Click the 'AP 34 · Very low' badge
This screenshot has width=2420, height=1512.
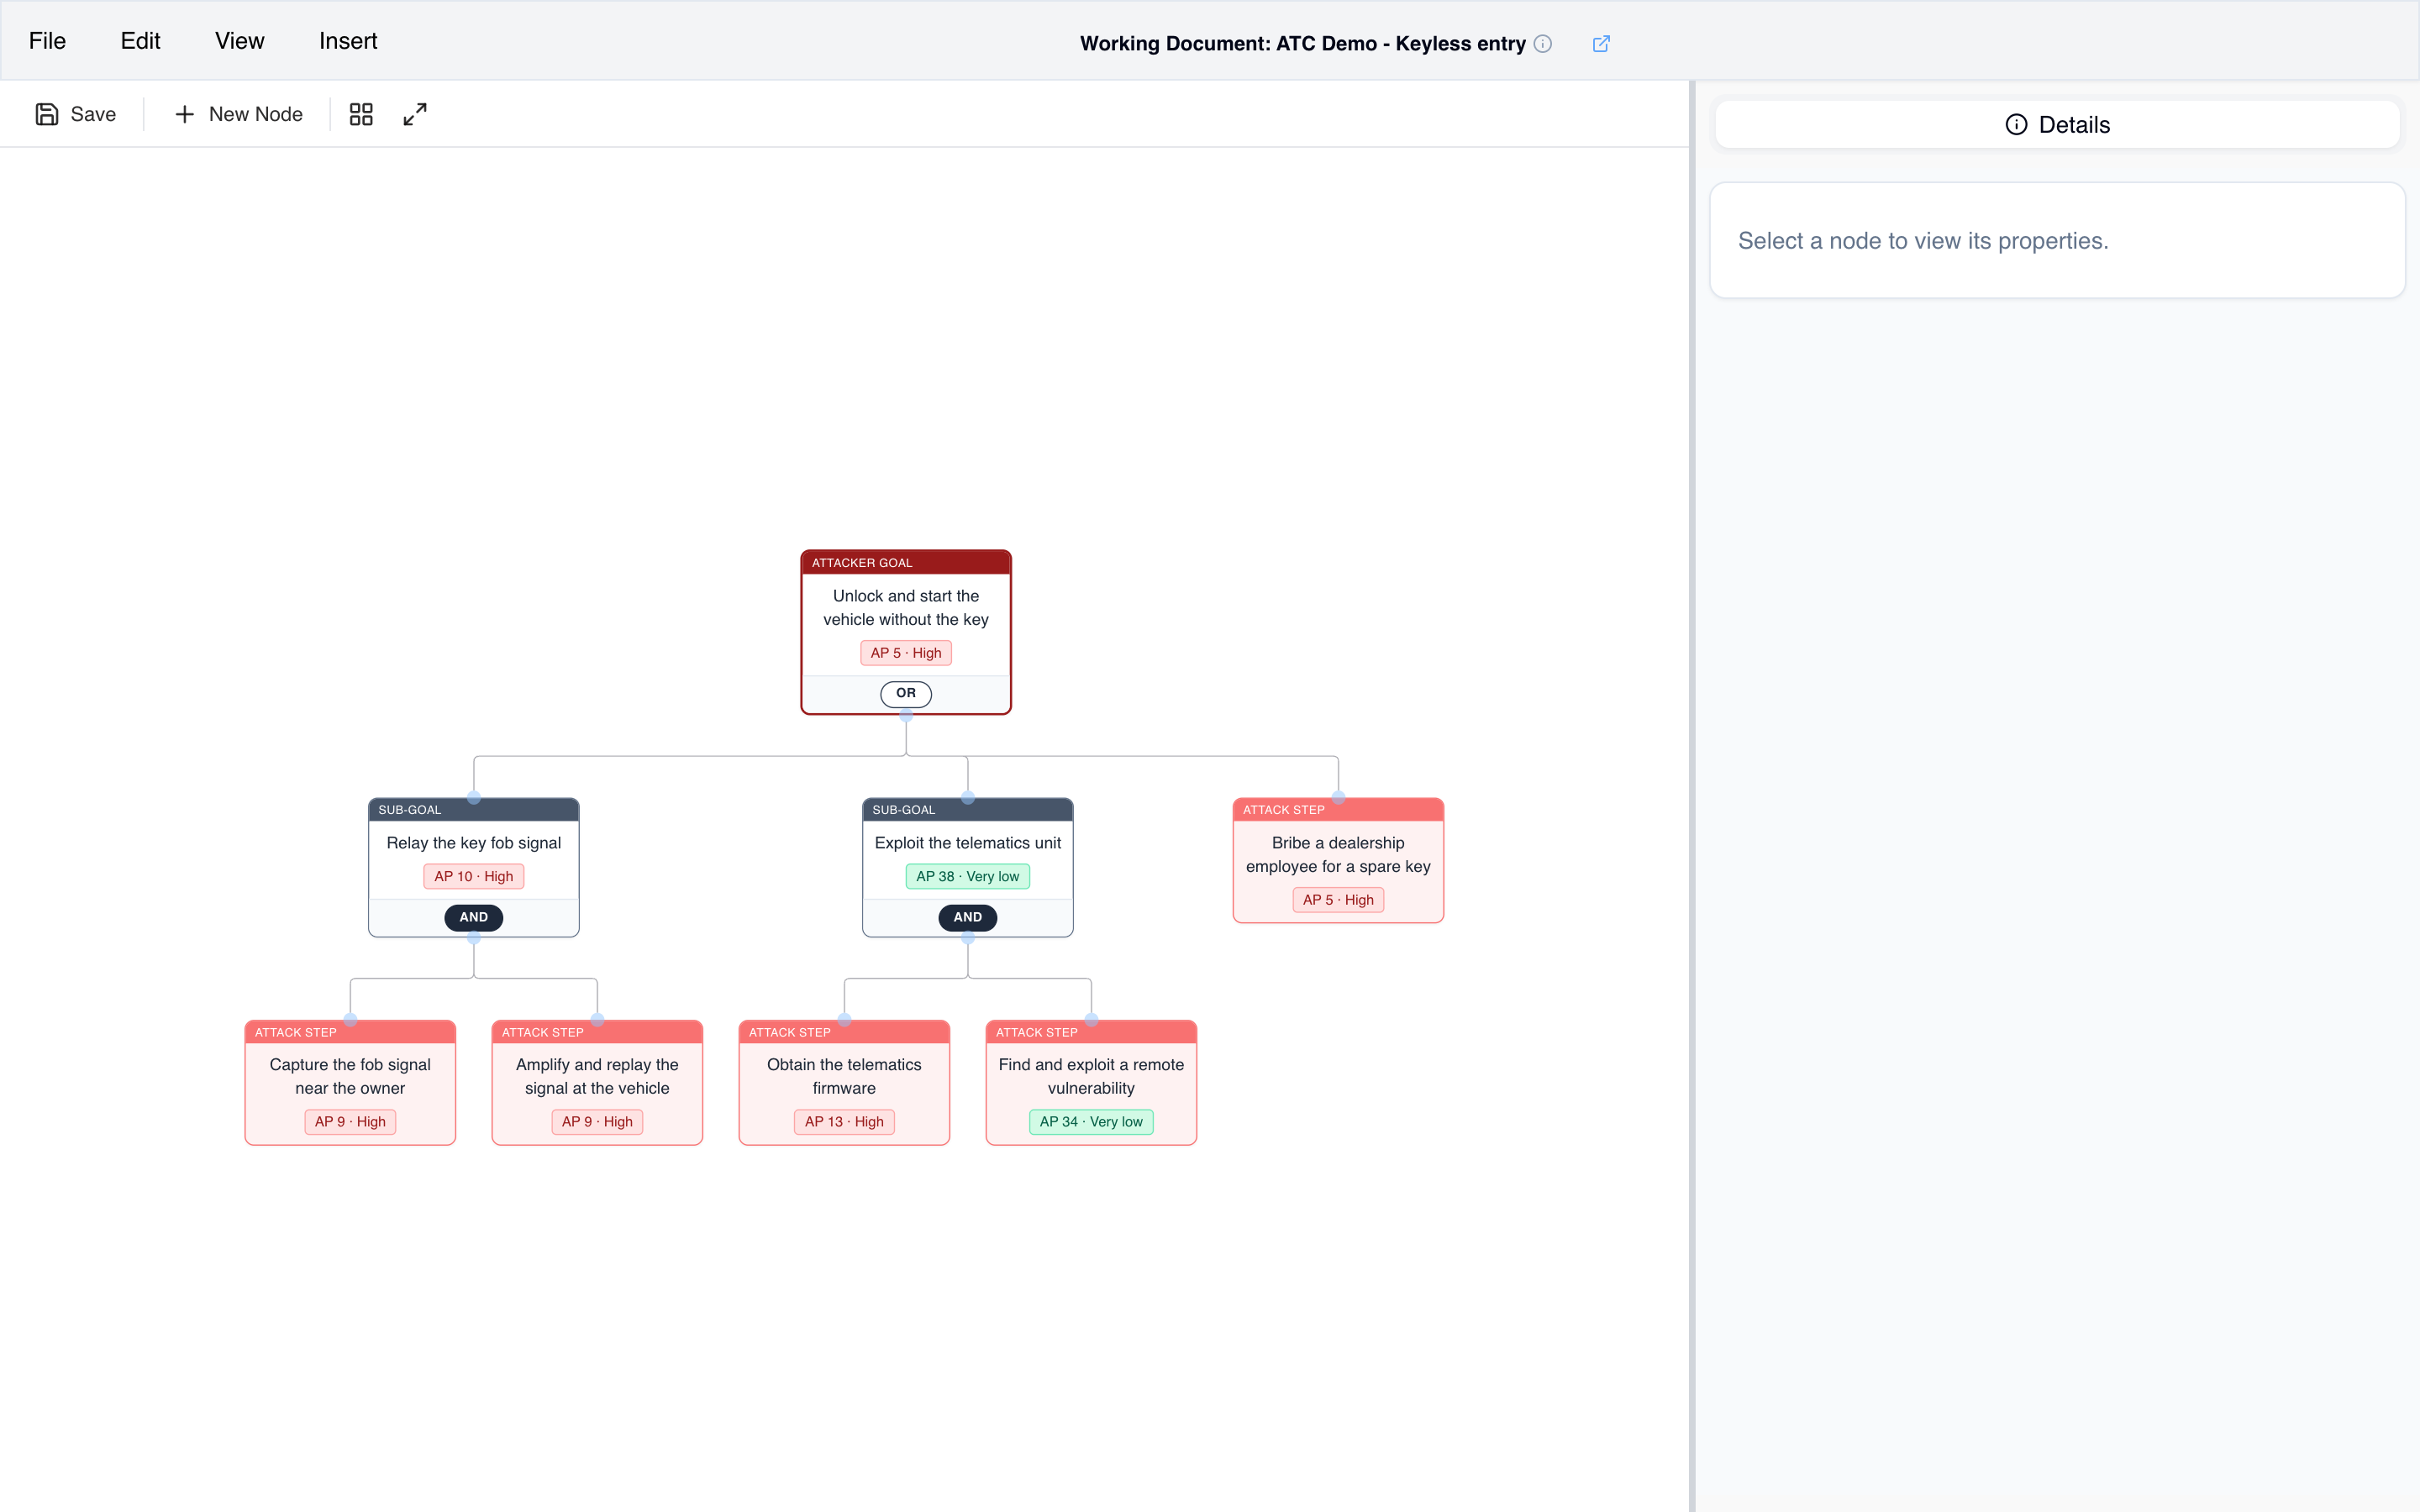[x=1091, y=1122]
